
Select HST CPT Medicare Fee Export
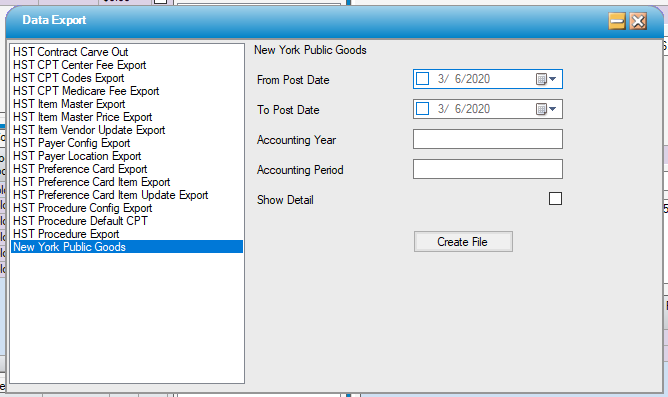[x=127, y=91]
